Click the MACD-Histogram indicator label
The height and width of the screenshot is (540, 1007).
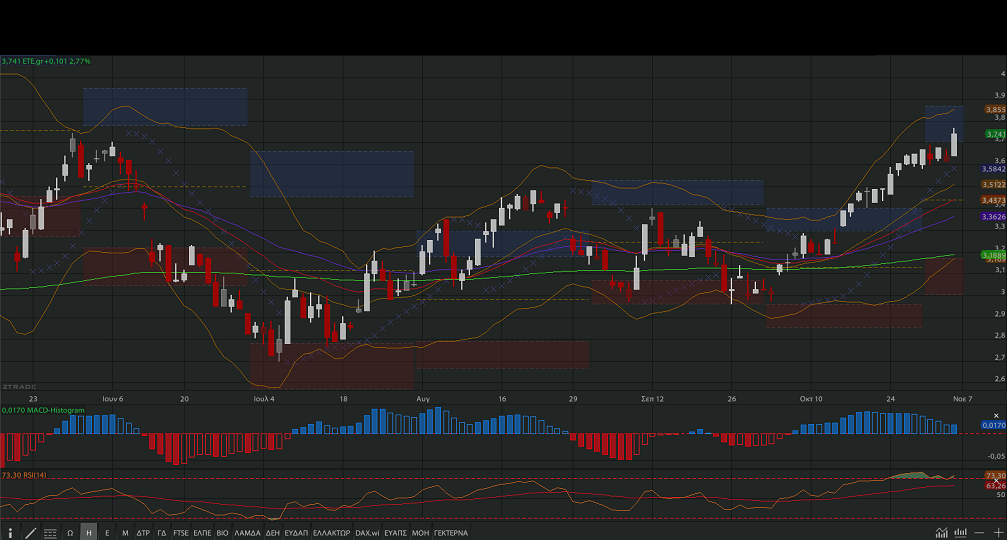(x=43, y=410)
